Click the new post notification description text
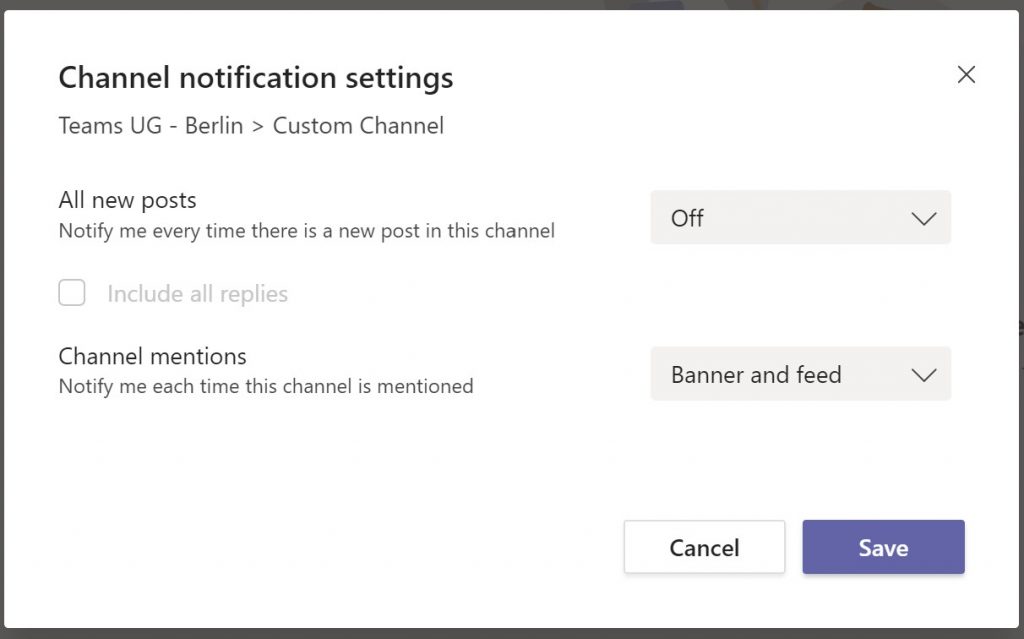The image size is (1024, 639). coord(306,231)
